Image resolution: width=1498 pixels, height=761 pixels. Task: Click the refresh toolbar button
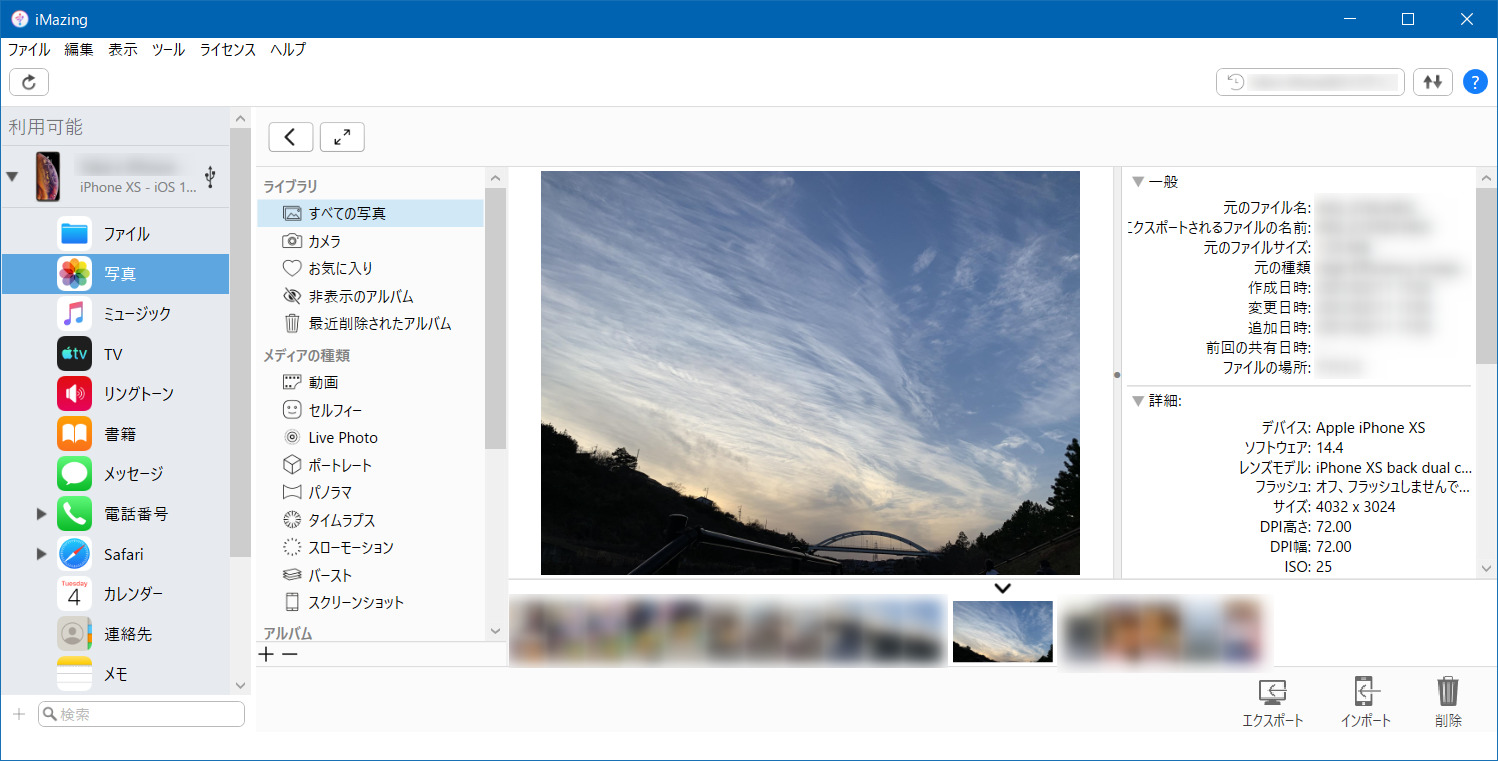coord(29,82)
